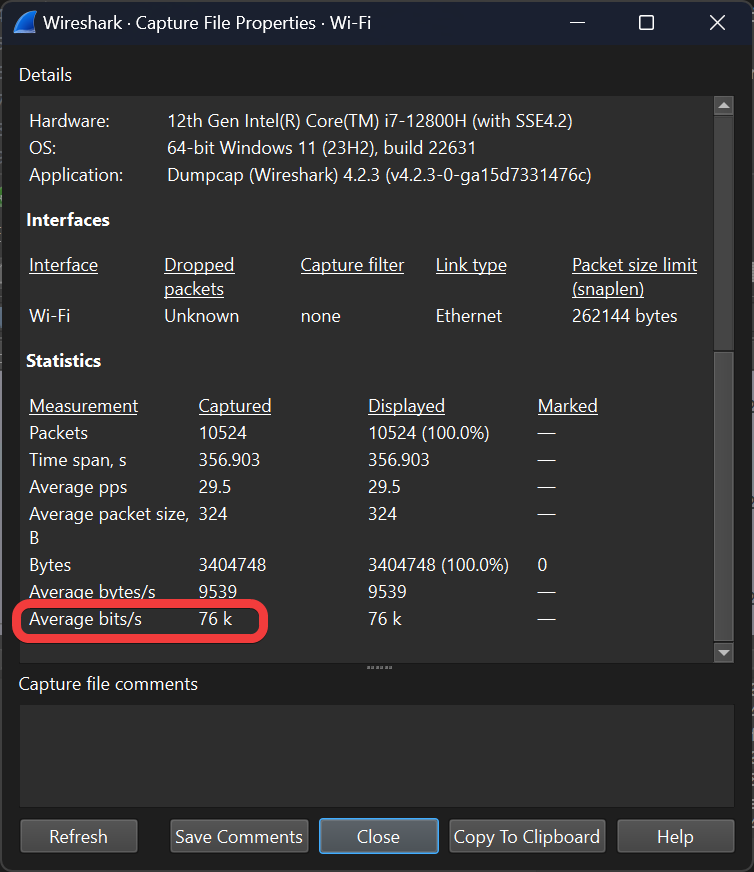Click the Capture filter column header
This screenshot has height=872, width=754.
pyautogui.click(x=352, y=265)
